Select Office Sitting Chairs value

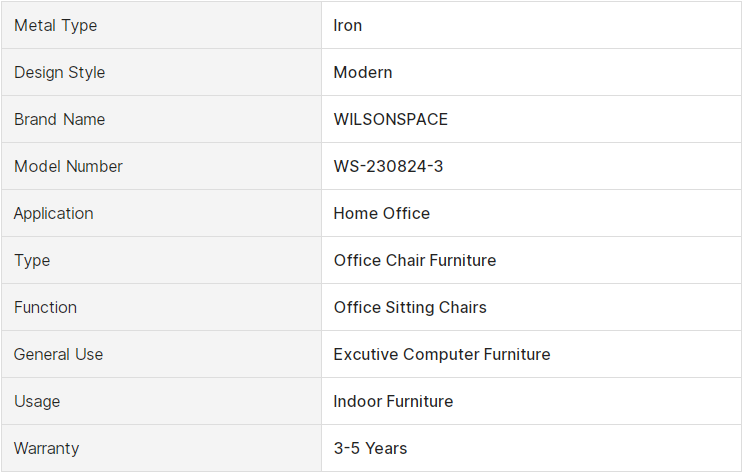pyautogui.click(x=410, y=308)
